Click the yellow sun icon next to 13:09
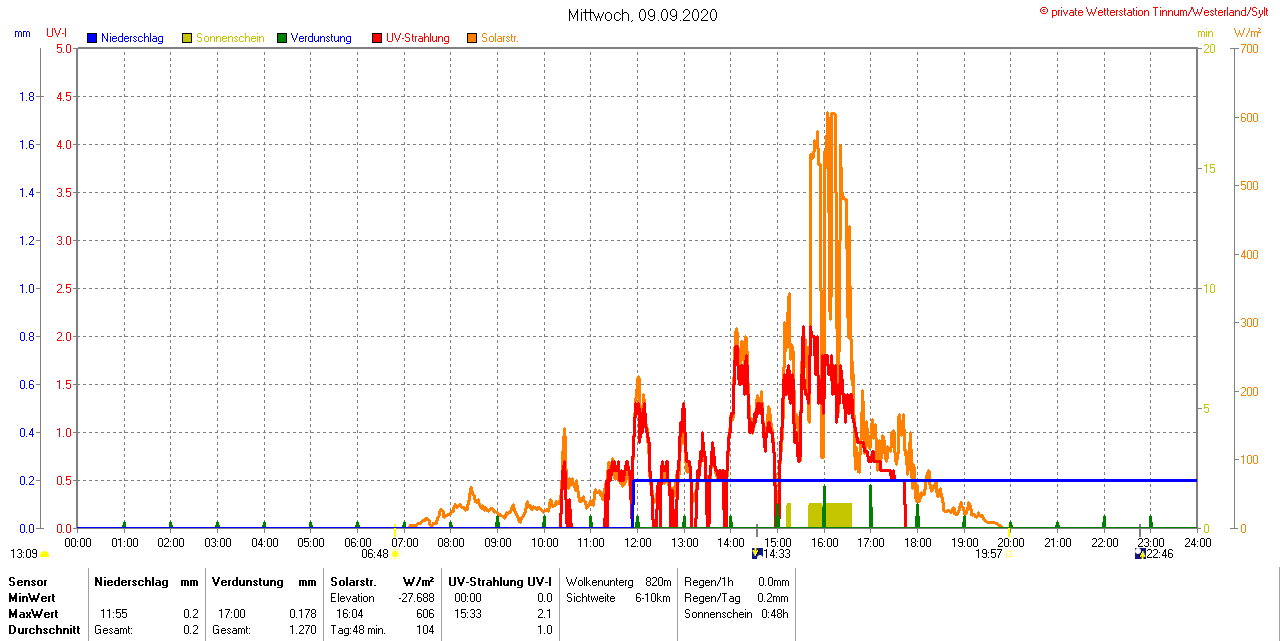The height and width of the screenshot is (641, 1280). pyautogui.click(x=45, y=554)
